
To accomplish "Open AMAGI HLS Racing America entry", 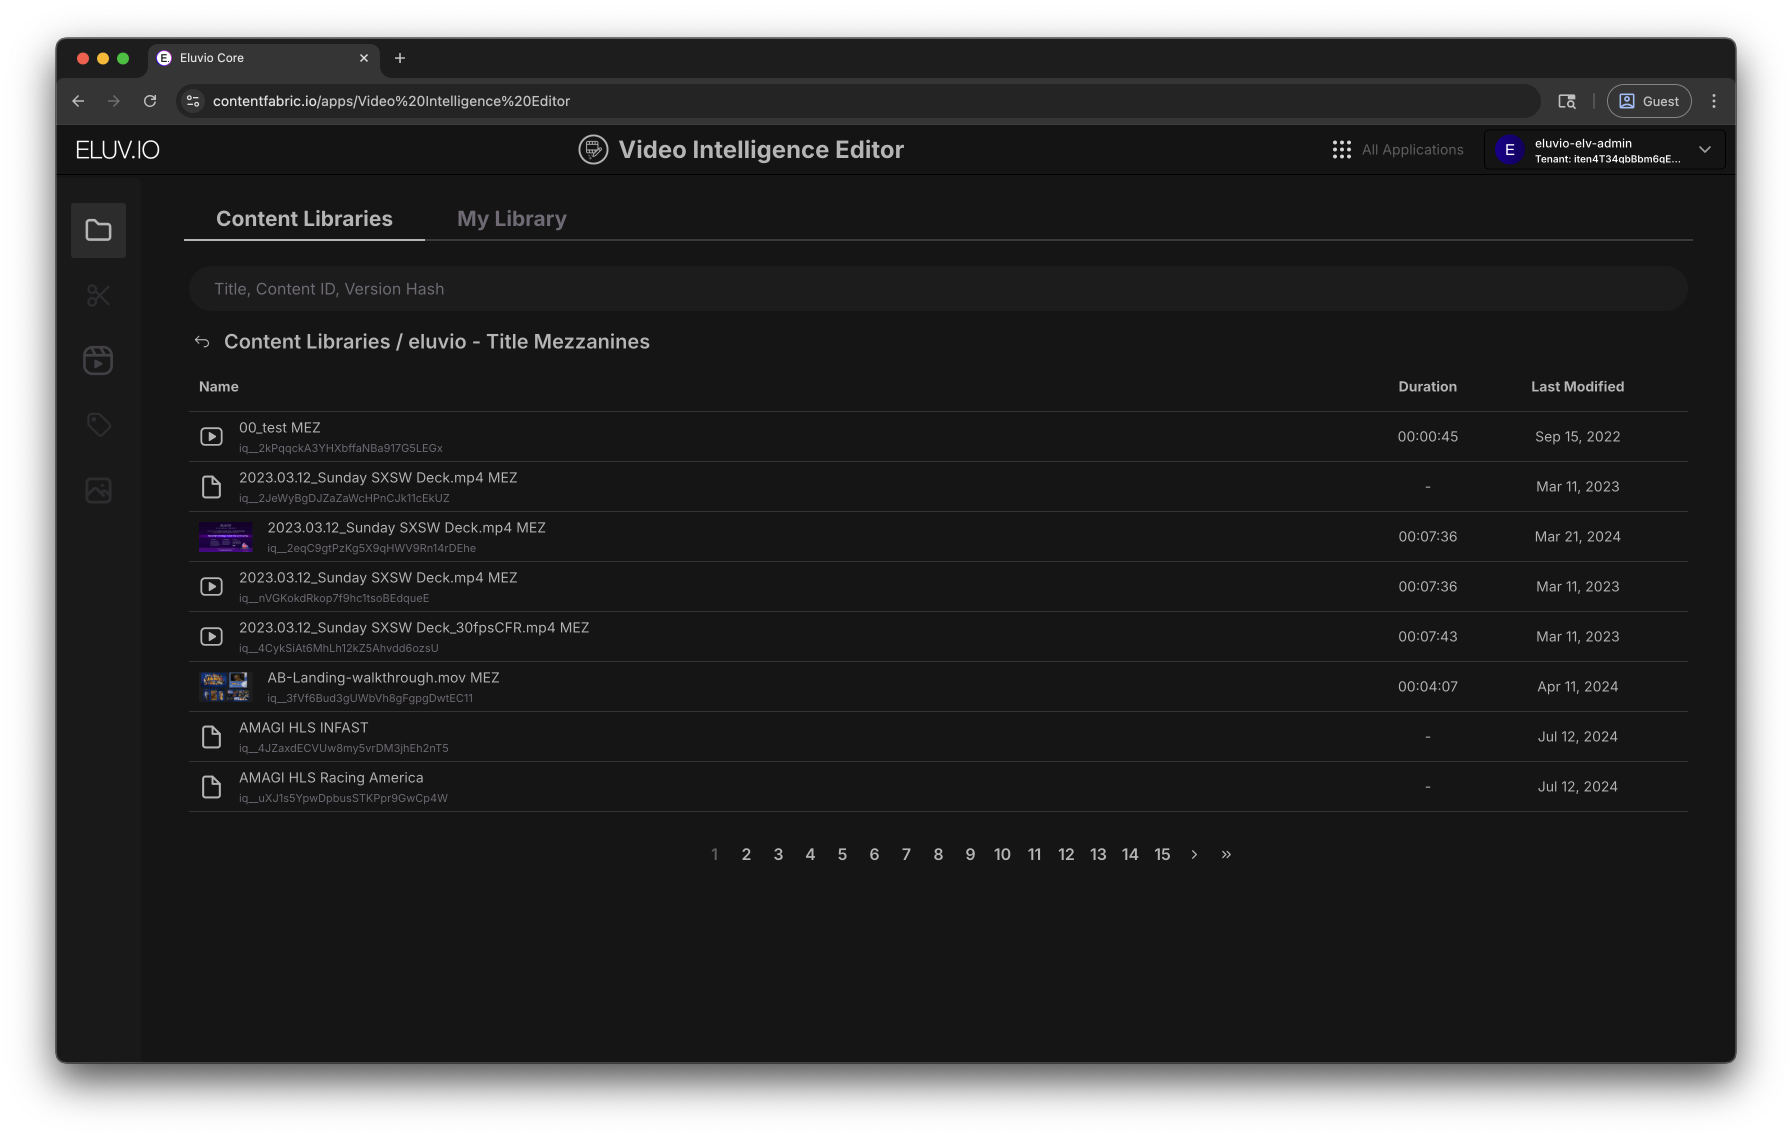I will coord(331,778).
